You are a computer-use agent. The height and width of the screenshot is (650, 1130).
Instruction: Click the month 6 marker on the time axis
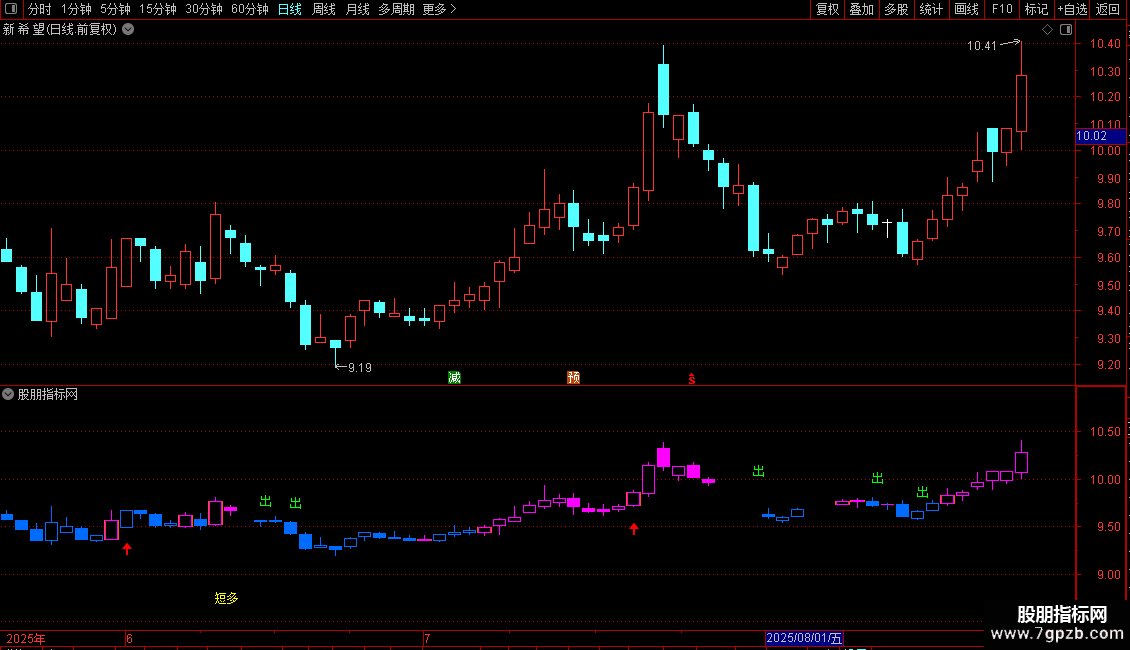(129, 638)
